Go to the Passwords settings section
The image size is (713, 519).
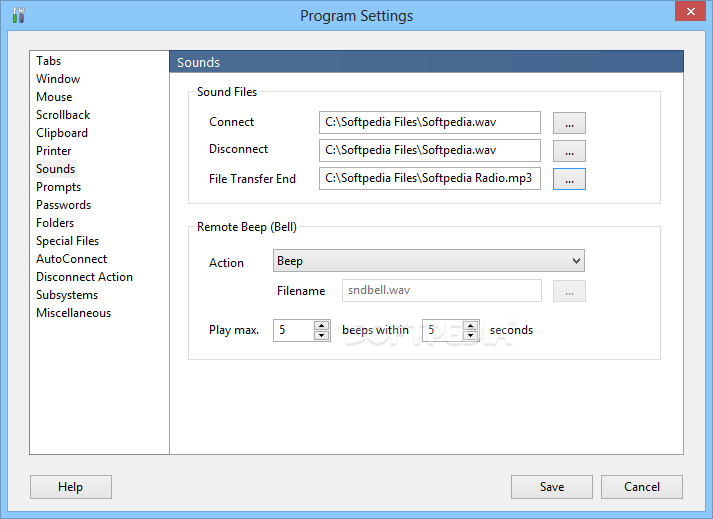(63, 205)
